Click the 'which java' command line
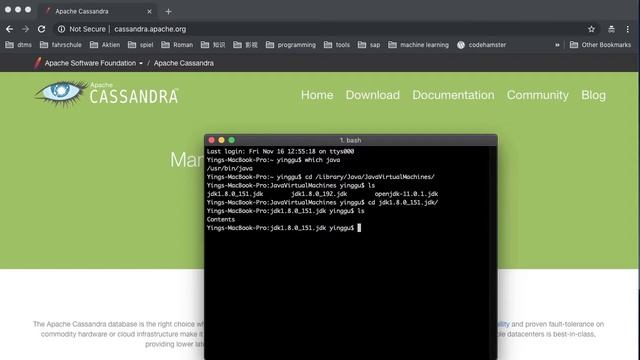Viewport: 640px width, 360px height. click(273, 160)
